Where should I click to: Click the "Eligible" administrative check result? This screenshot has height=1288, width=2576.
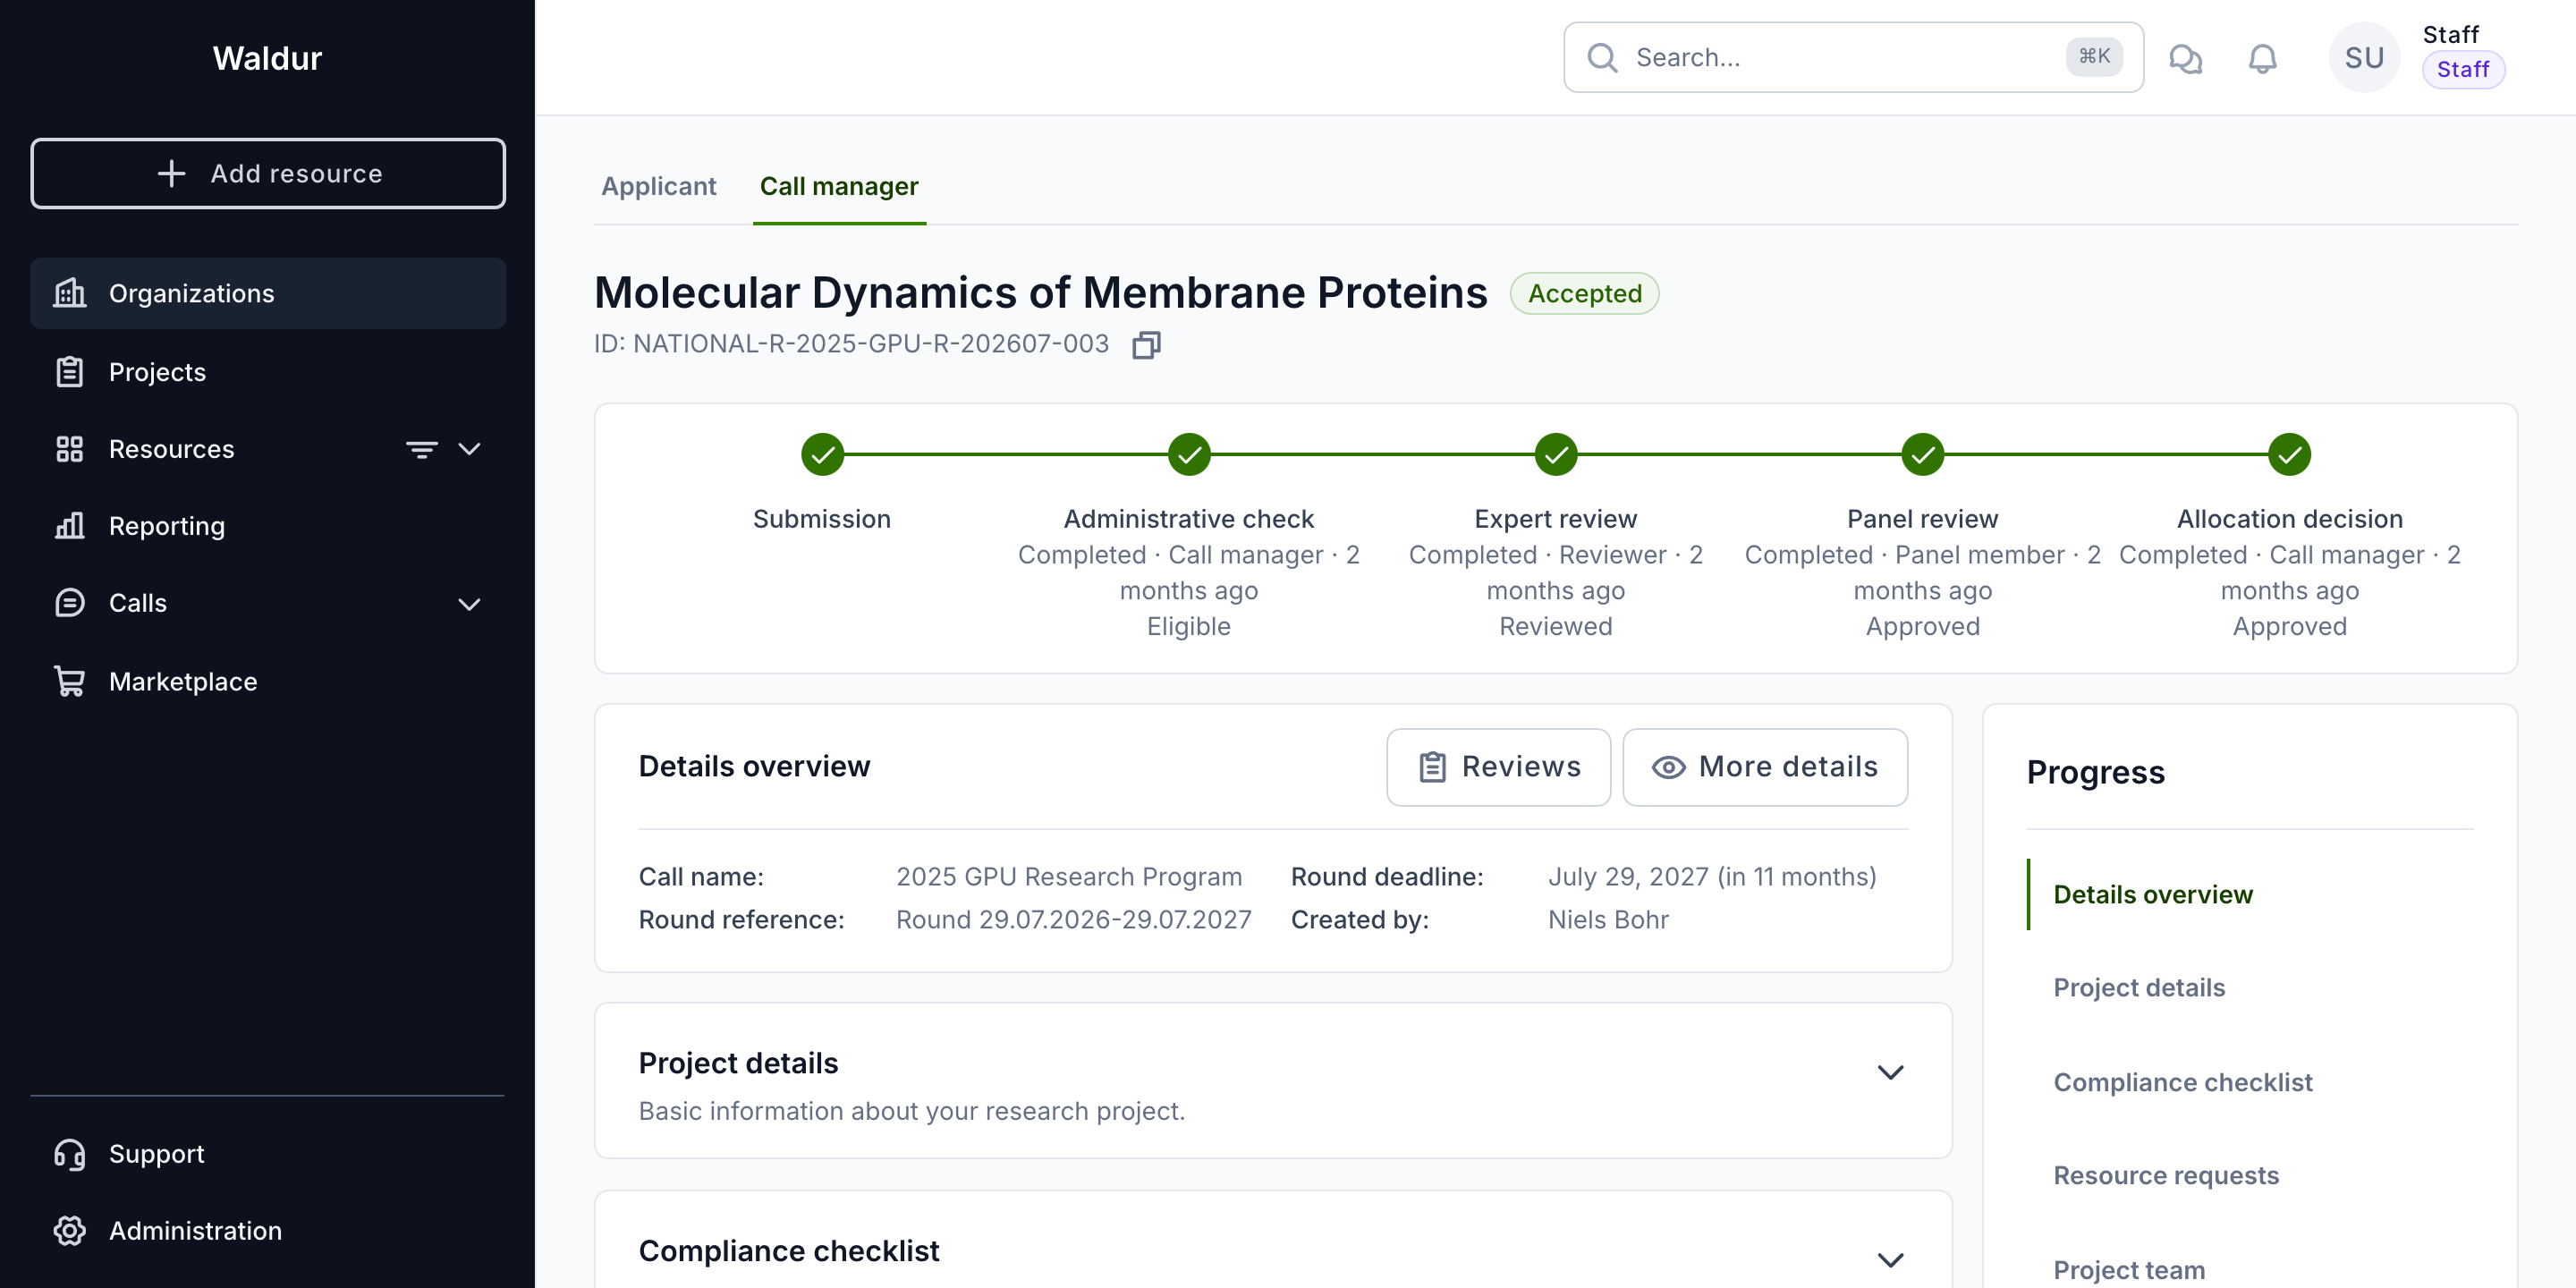tap(1189, 626)
